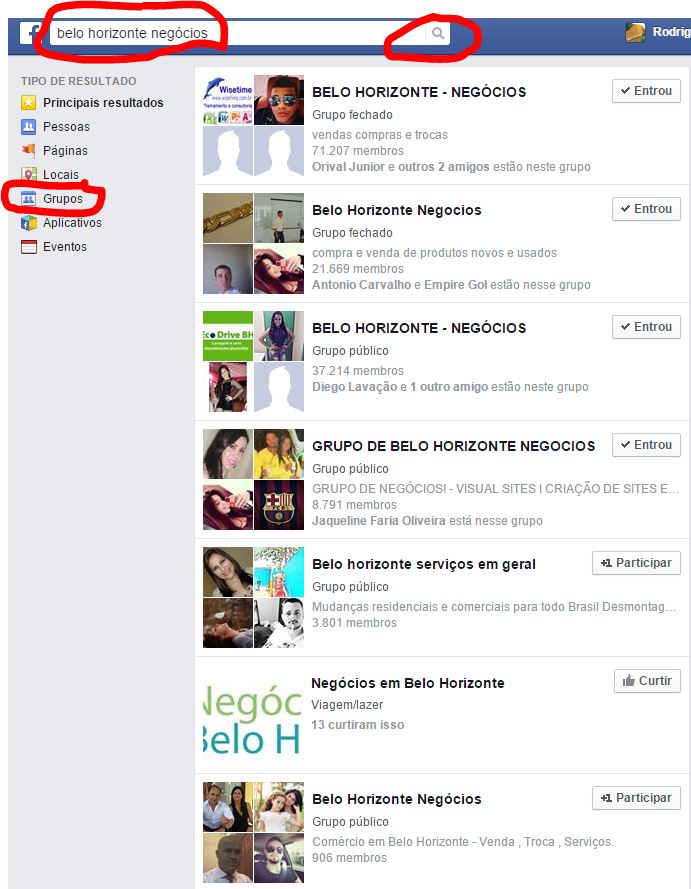Open Eco Drive BH thumbnail
The image size is (691, 889).
[x=228, y=336]
